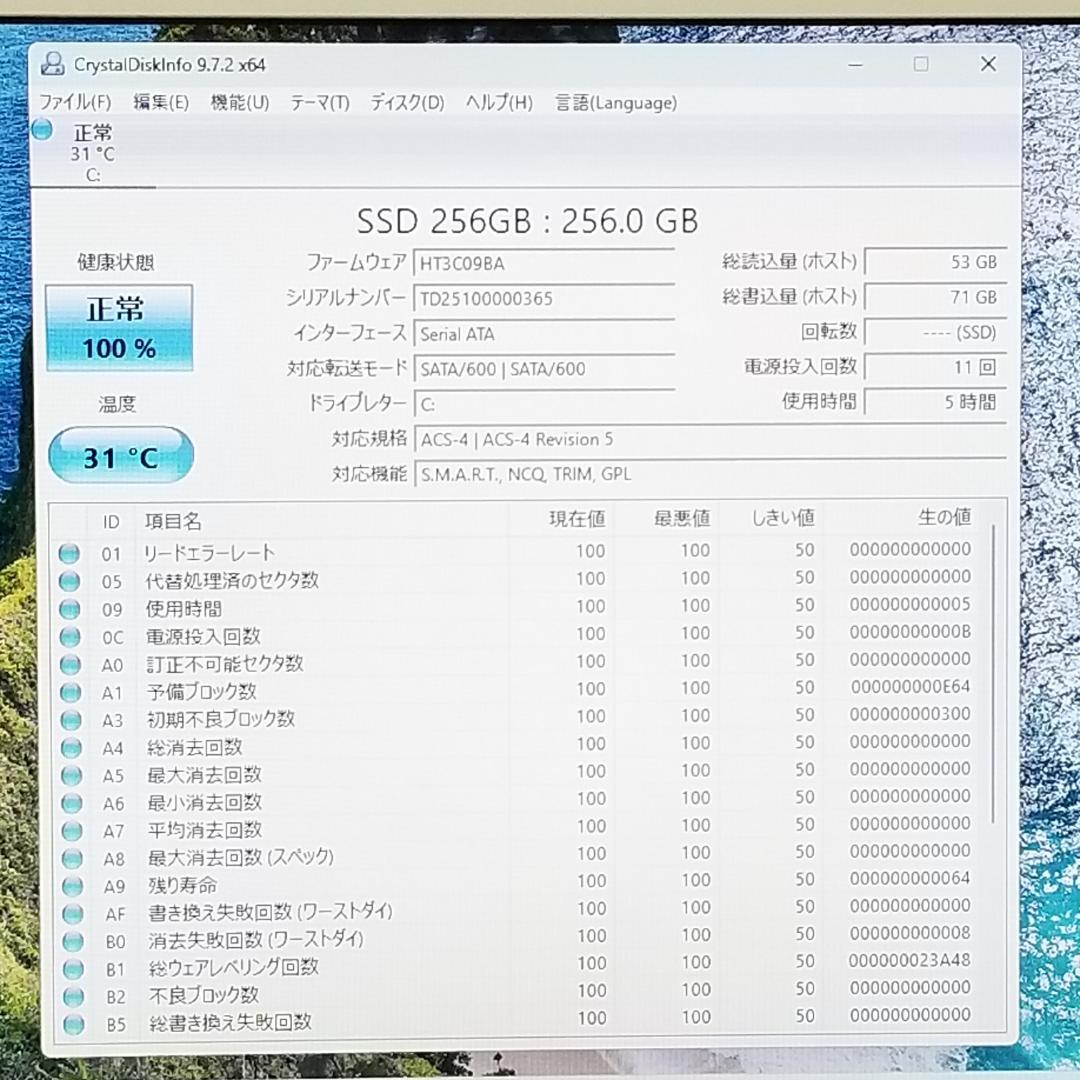Click the 正常 100 % health status button
This screenshot has height=1080, width=1080.
tap(119, 328)
